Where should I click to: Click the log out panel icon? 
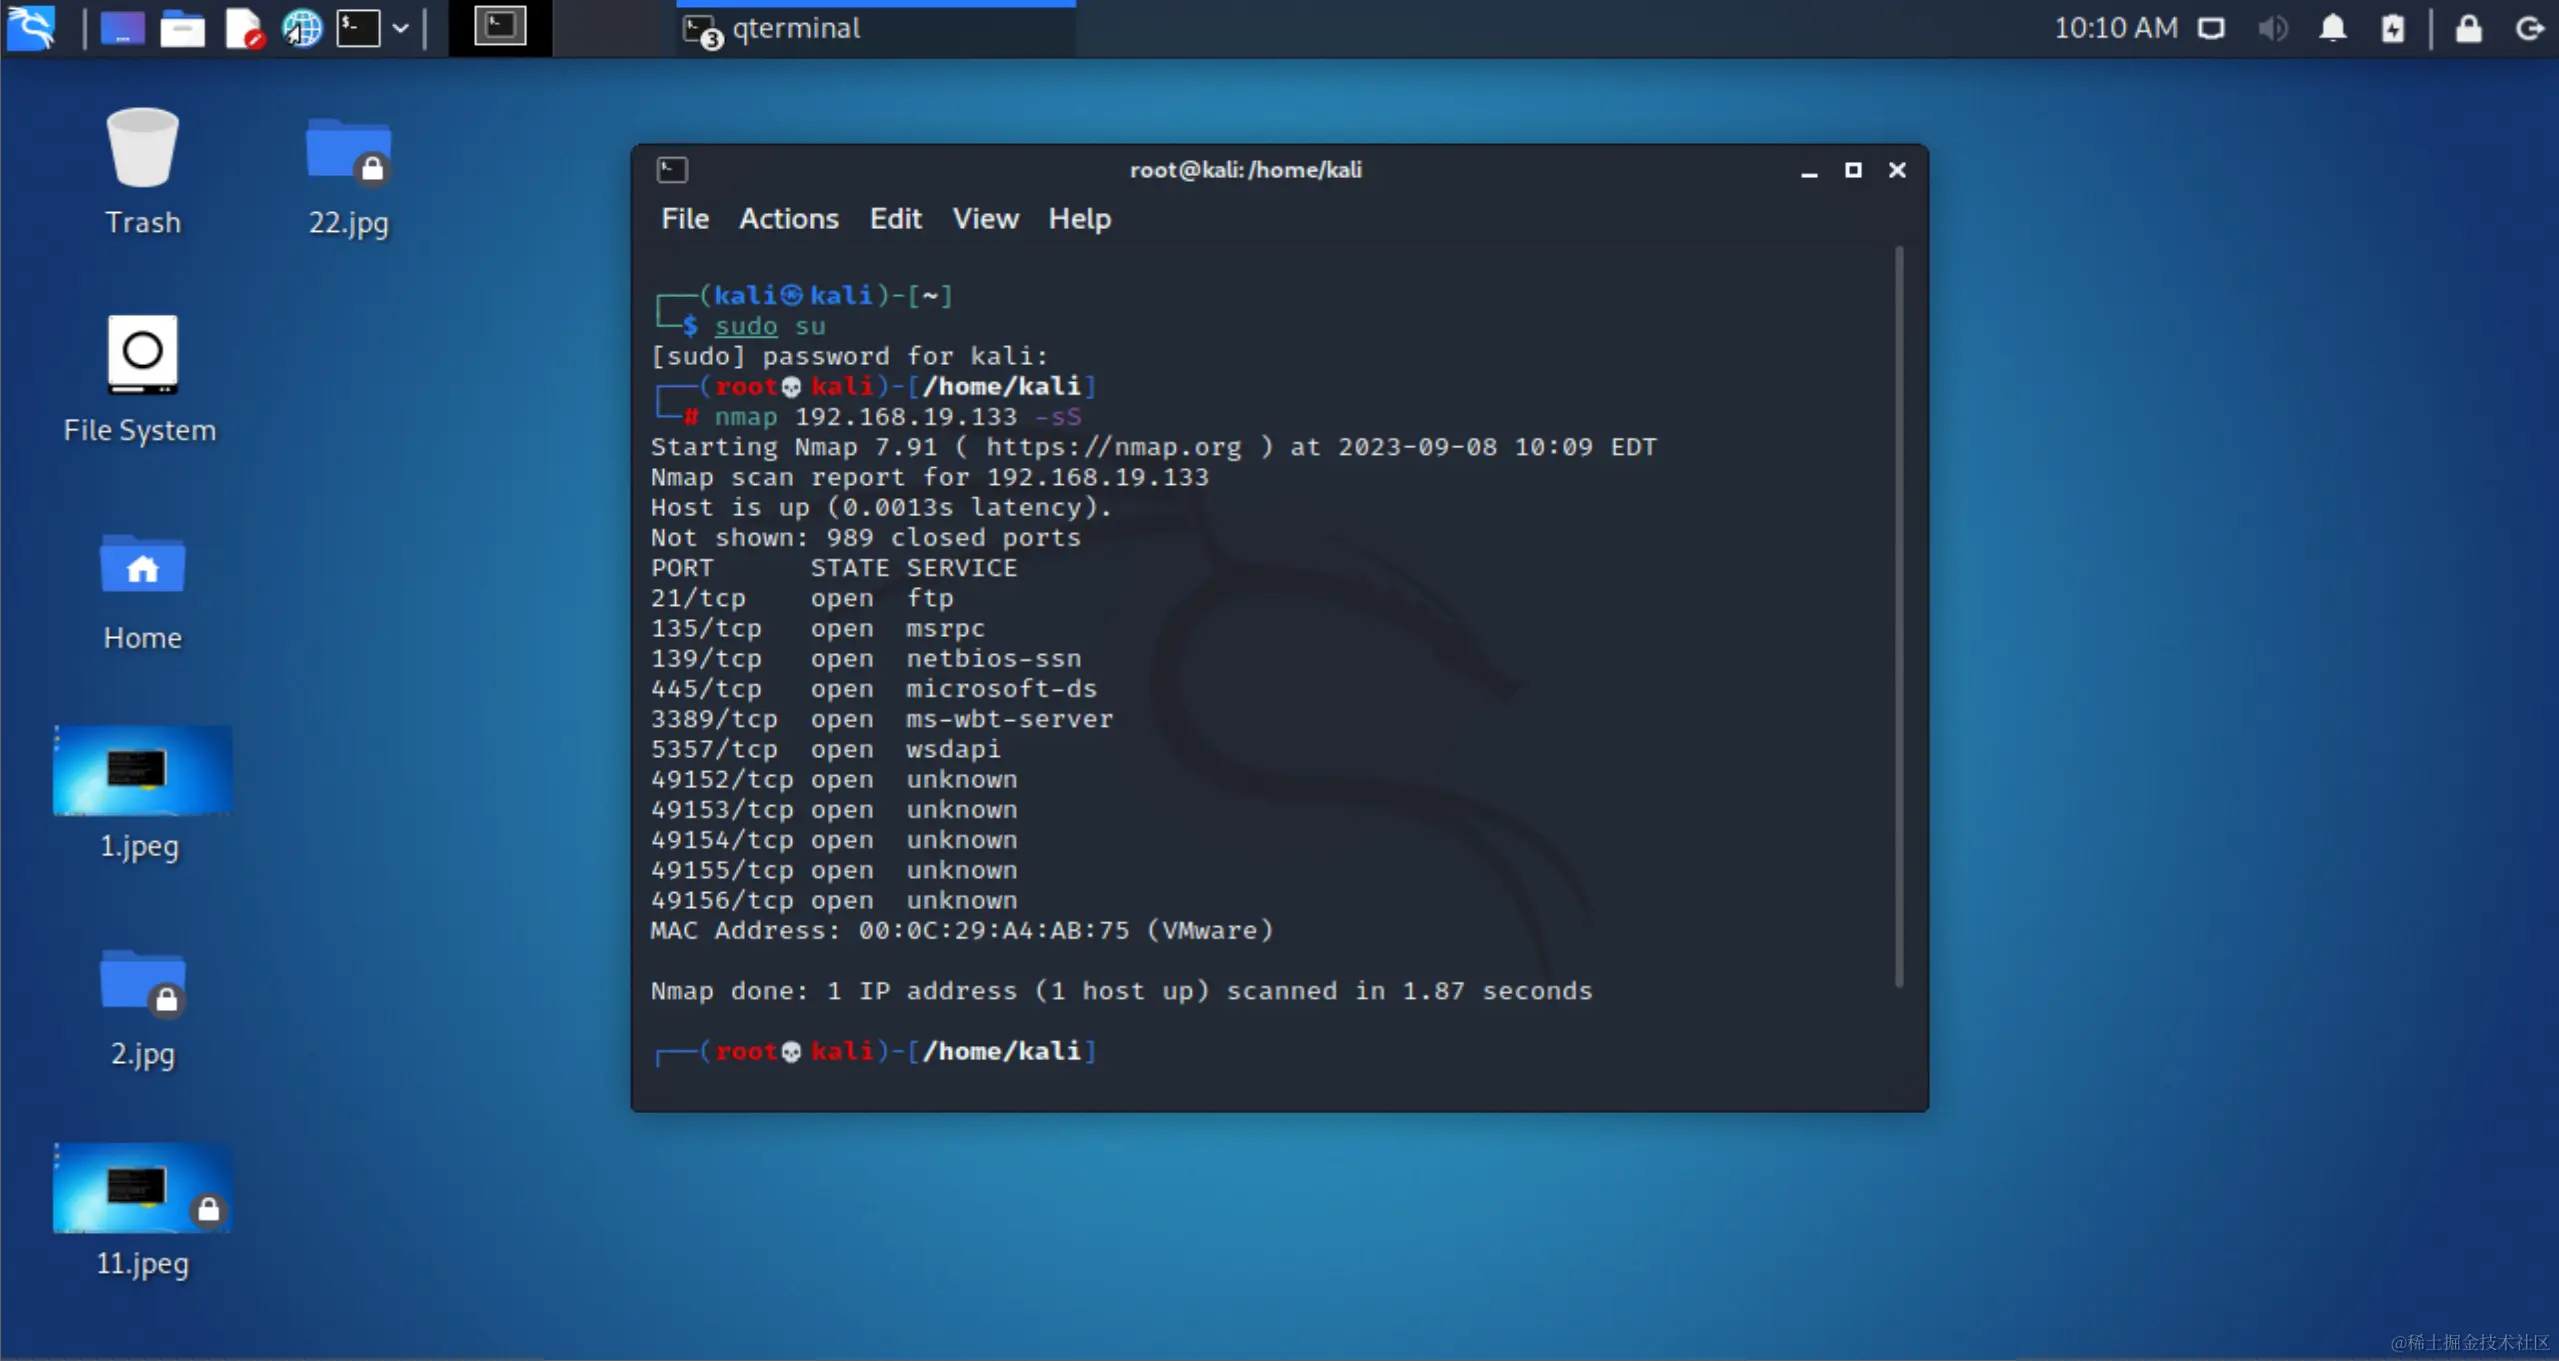[x=2530, y=28]
